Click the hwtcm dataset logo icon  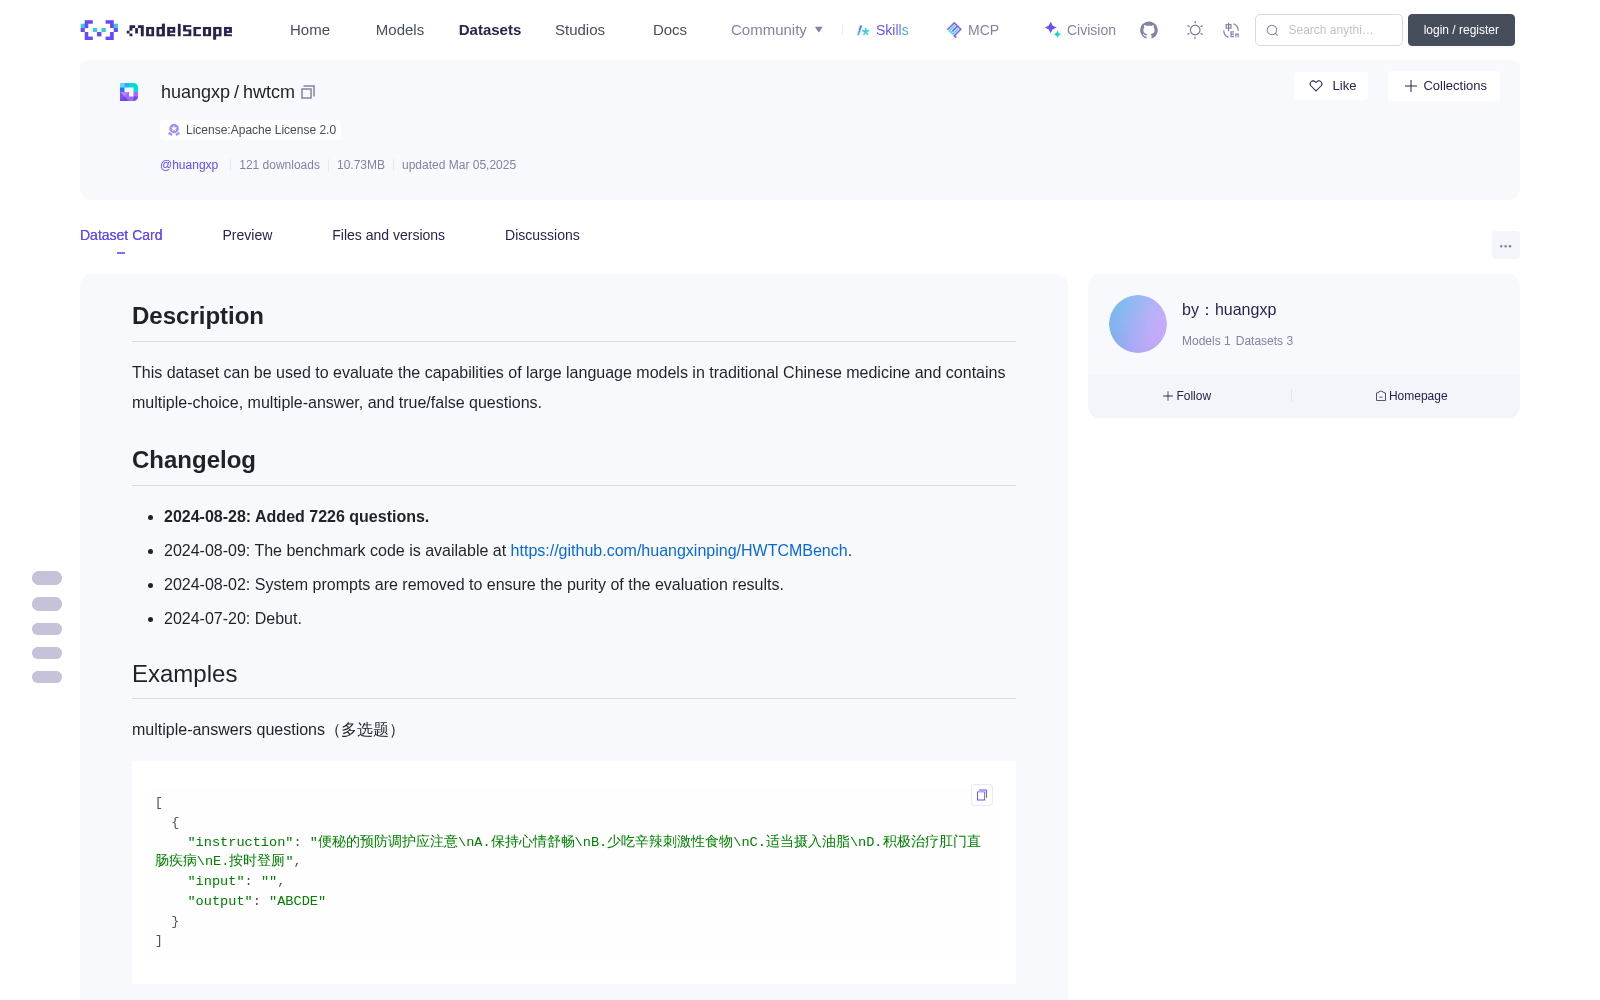pyautogui.click(x=129, y=92)
